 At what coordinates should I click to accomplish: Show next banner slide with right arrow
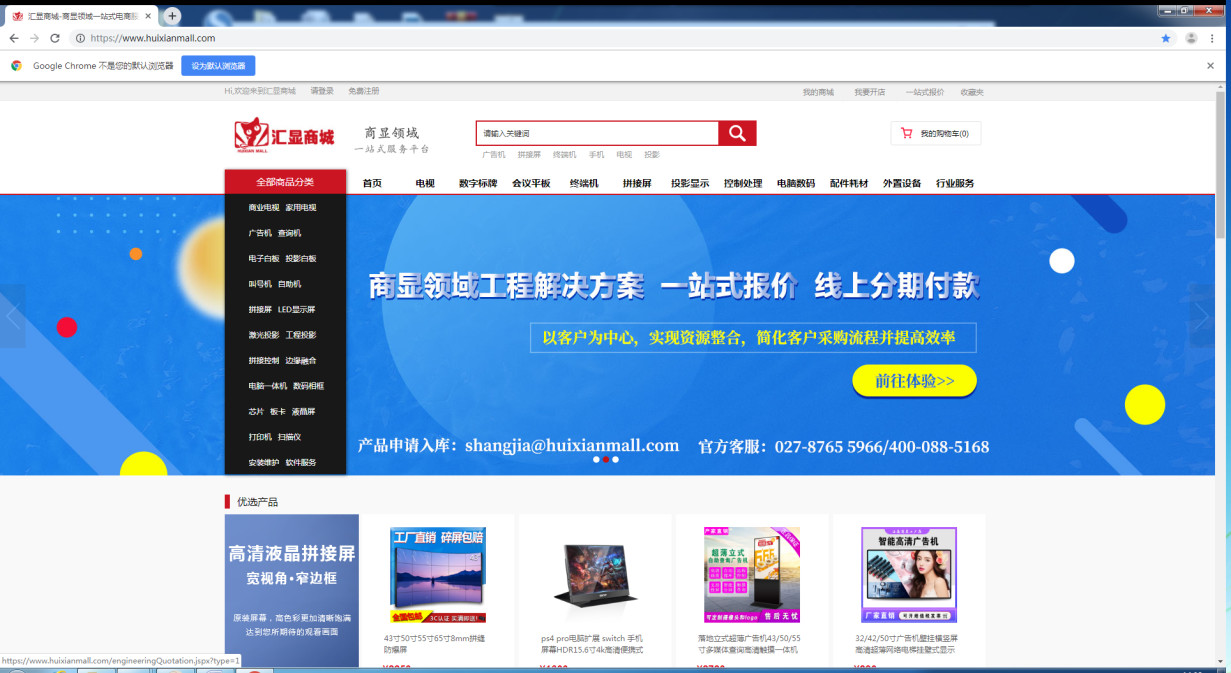tap(1202, 316)
